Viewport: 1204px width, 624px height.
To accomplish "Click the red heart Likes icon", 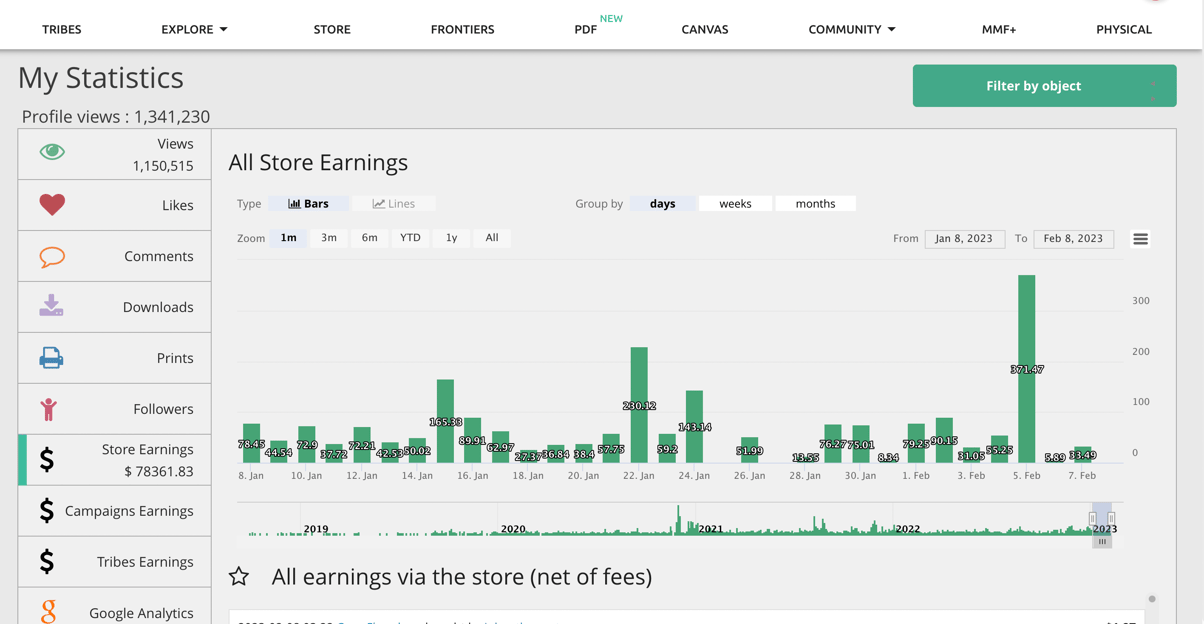I will click(52, 204).
